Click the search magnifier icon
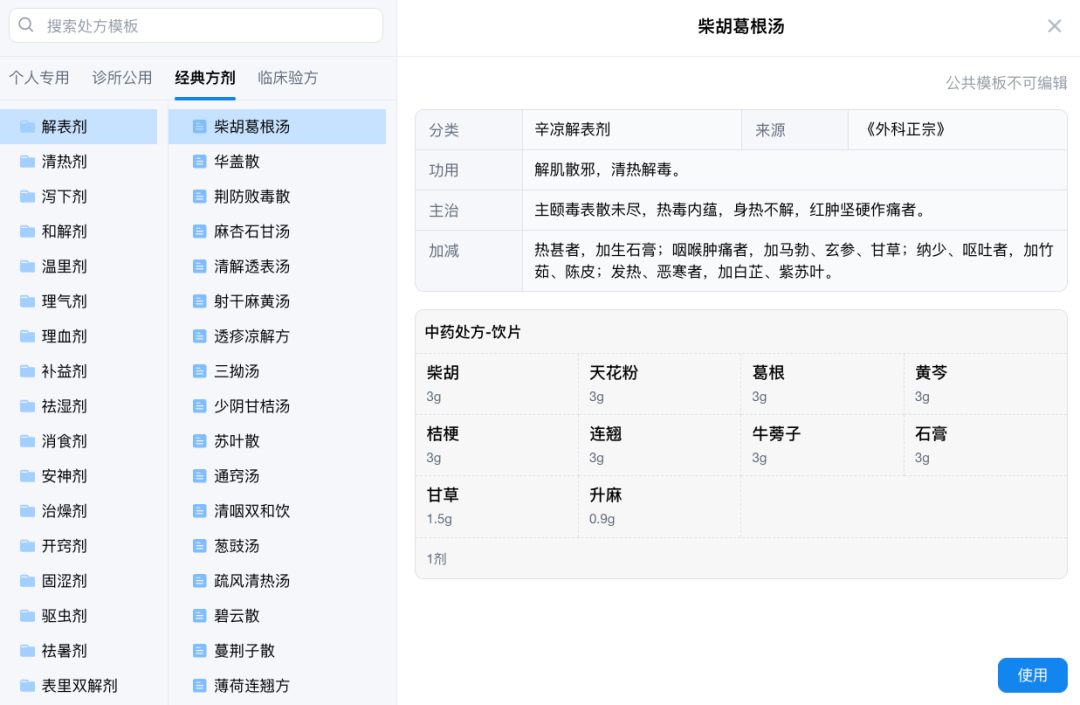 (27, 25)
